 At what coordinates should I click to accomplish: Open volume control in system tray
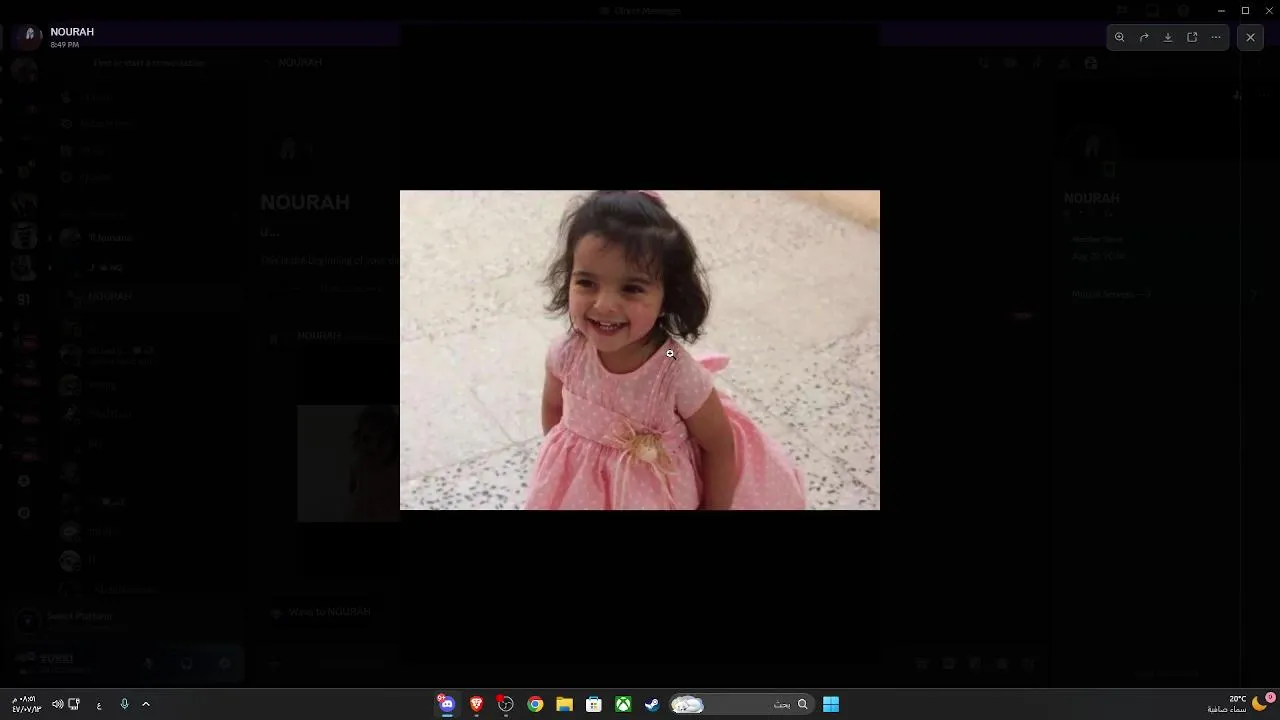(x=57, y=704)
